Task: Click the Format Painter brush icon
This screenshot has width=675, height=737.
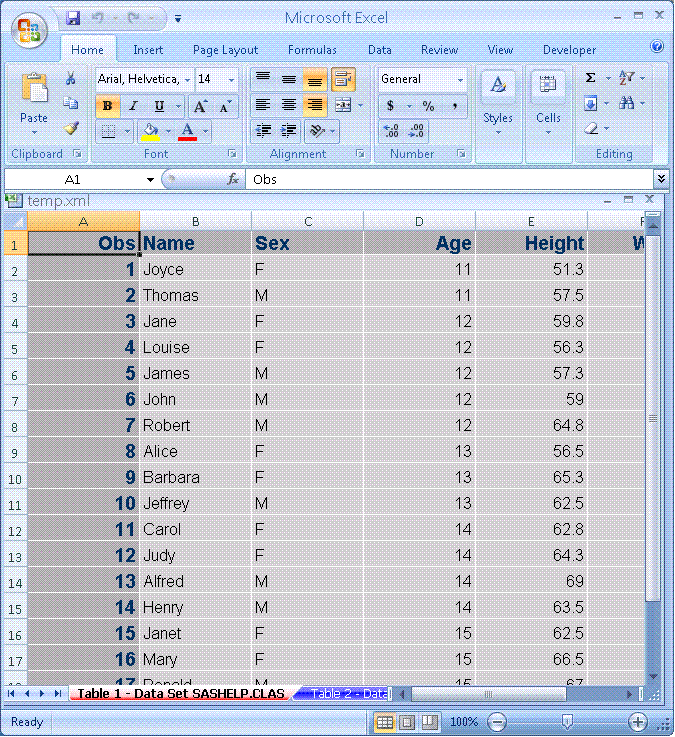Action: (71, 128)
